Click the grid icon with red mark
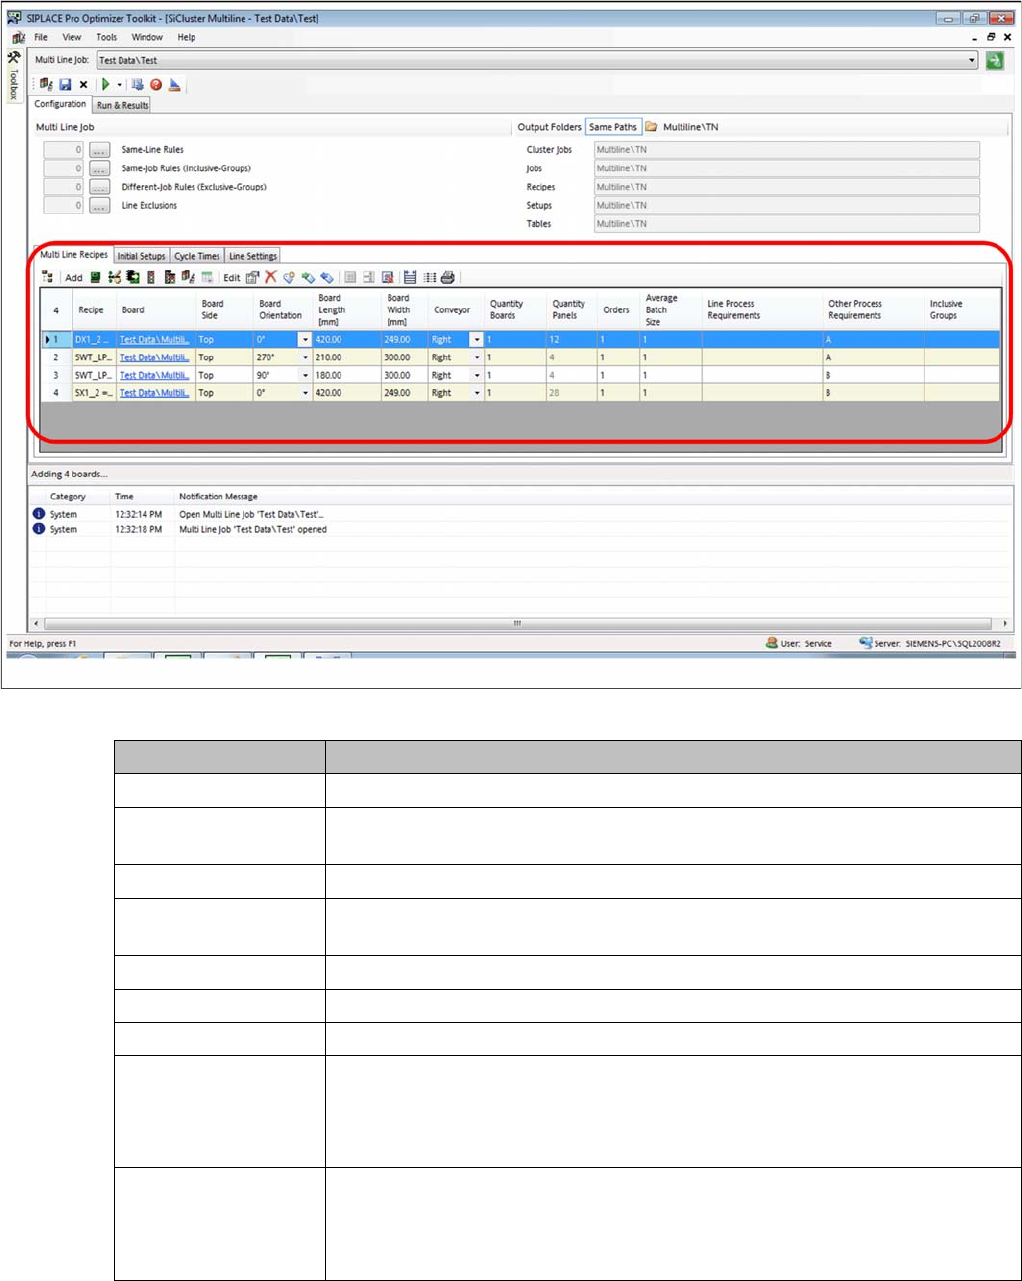The width and height of the screenshot is (1022, 1281). point(386,277)
